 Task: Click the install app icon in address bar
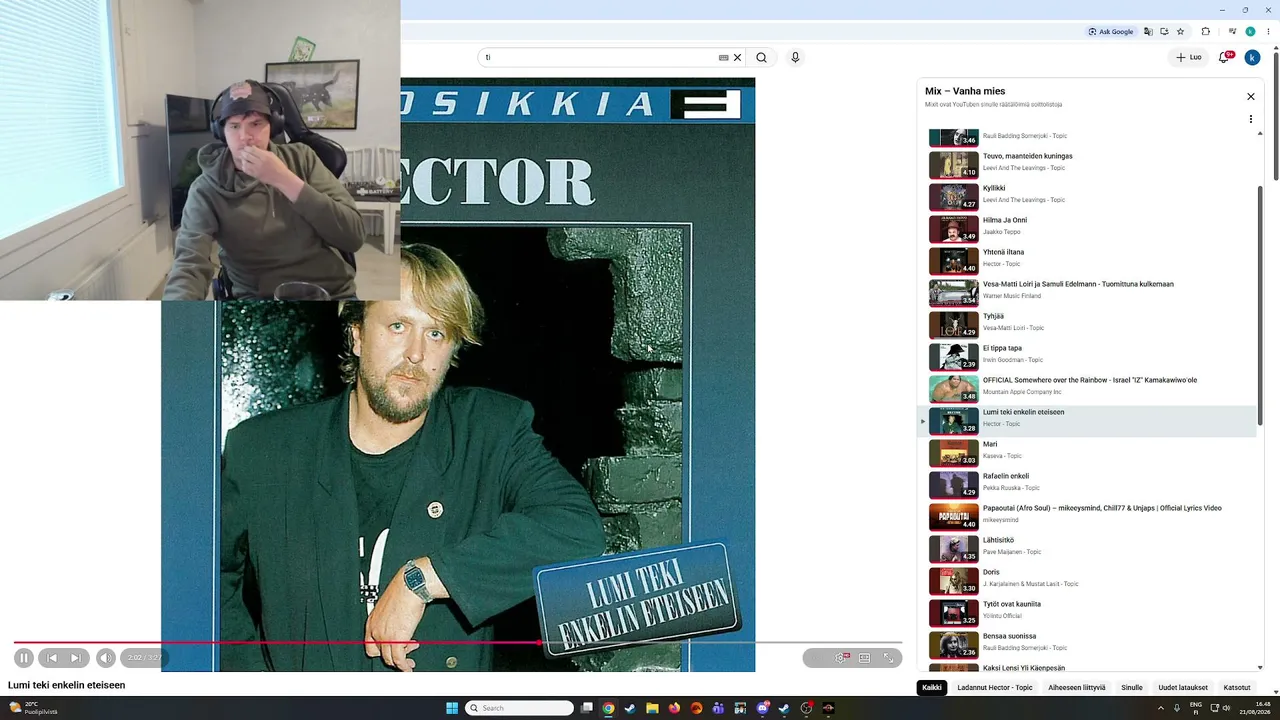1164,31
